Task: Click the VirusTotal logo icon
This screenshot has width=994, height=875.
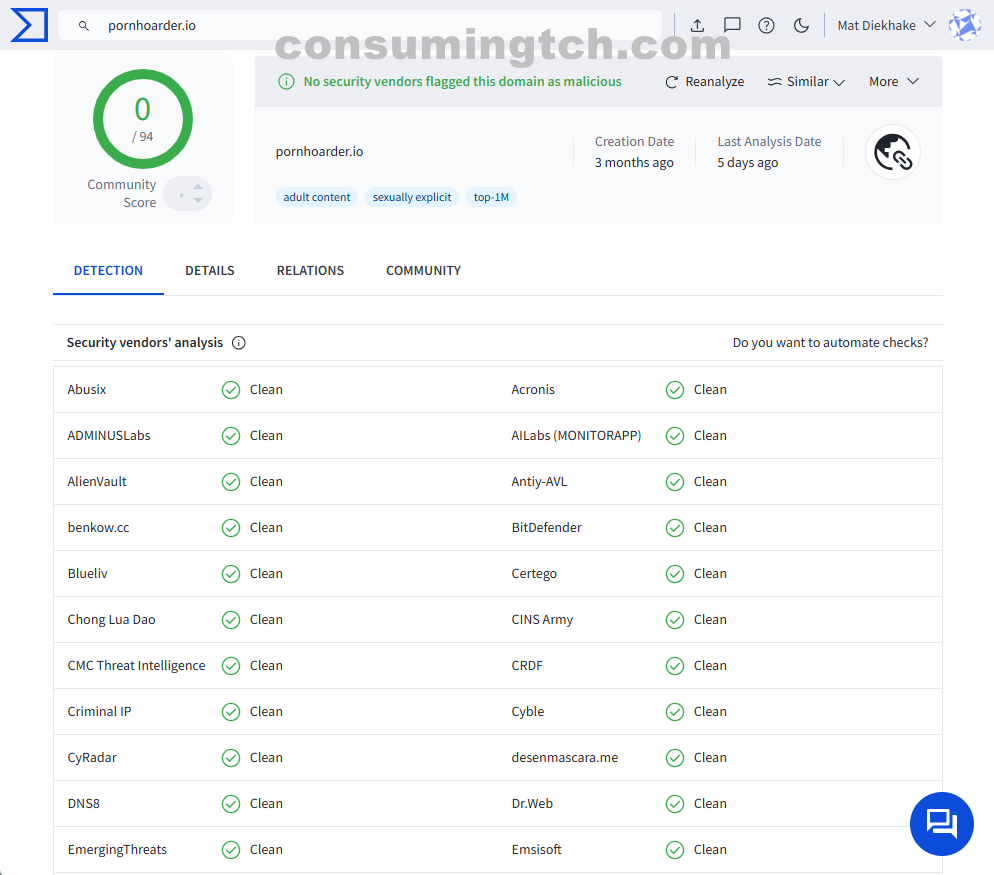Action: point(29,25)
